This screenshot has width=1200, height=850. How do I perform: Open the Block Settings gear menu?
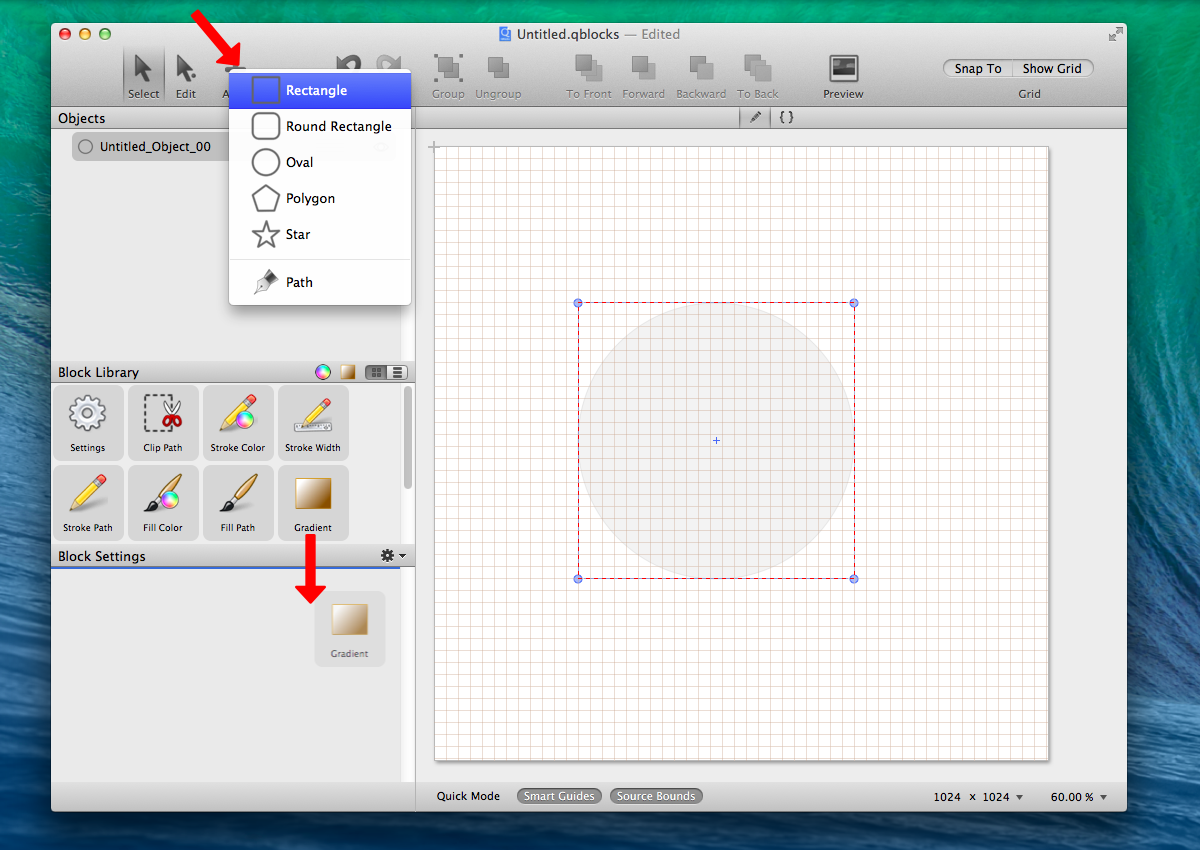click(392, 555)
